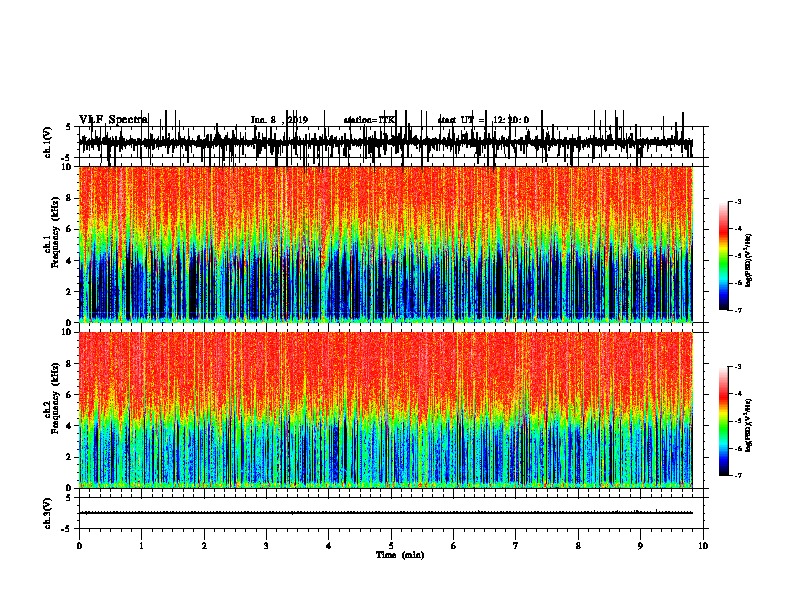Screen dimensions: 792x612
Task: Click inside the ch.2 spectrogram image
Action: click(385, 410)
